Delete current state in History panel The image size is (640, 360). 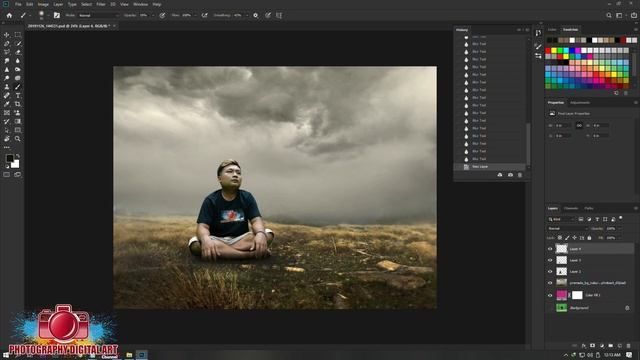coord(520,175)
